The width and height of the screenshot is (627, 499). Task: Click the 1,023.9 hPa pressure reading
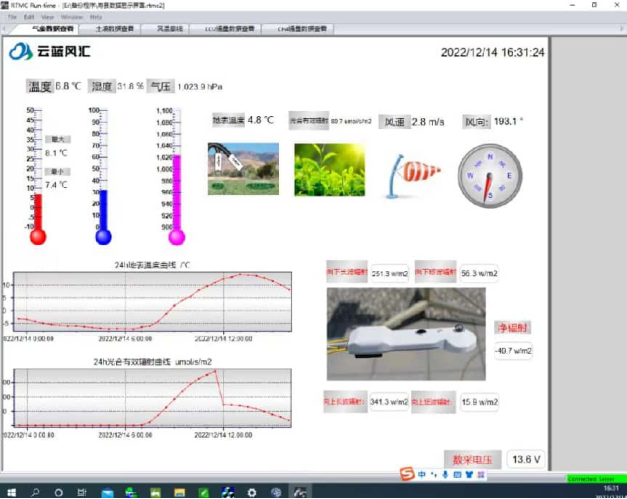click(x=200, y=87)
